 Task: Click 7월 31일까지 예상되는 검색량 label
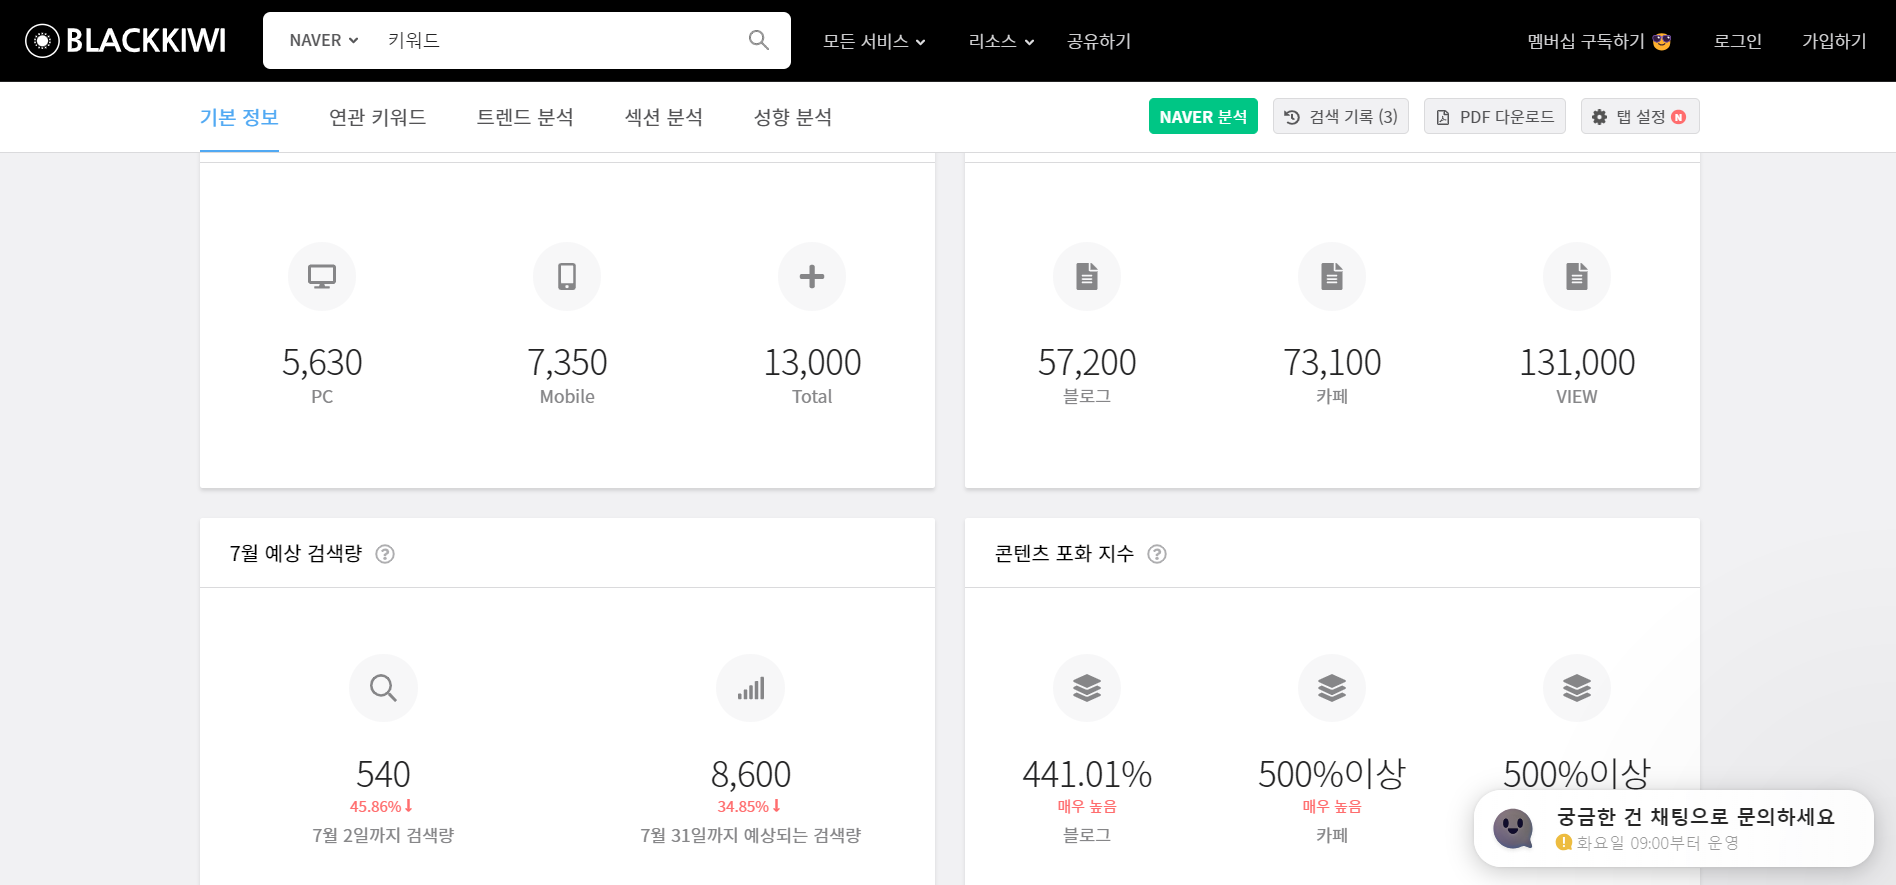pyautogui.click(x=751, y=835)
